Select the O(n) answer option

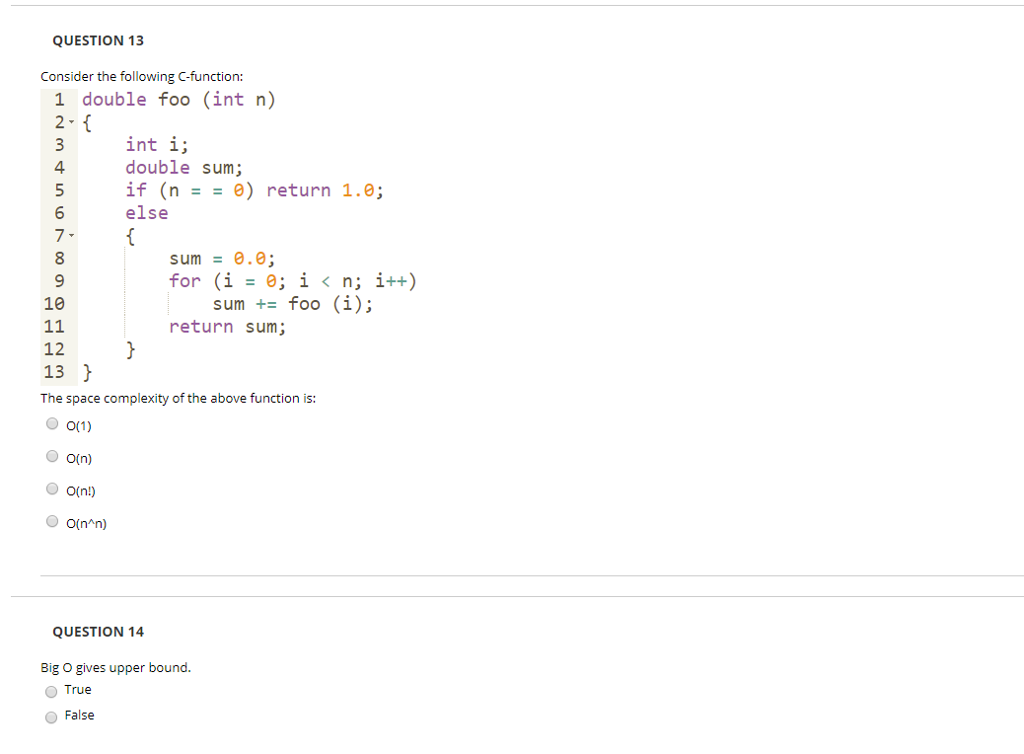pyautogui.click(x=52, y=456)
